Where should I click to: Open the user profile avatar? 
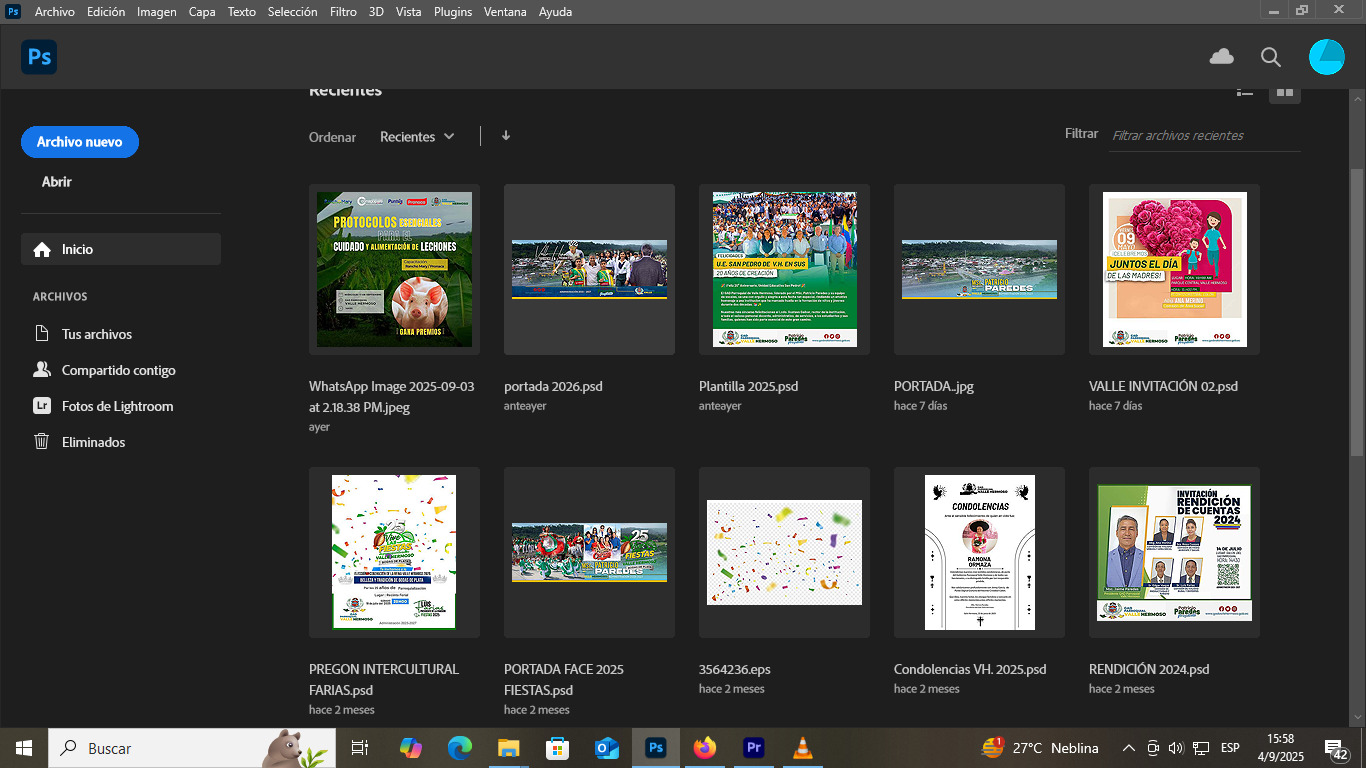(x=1327, y=57)
